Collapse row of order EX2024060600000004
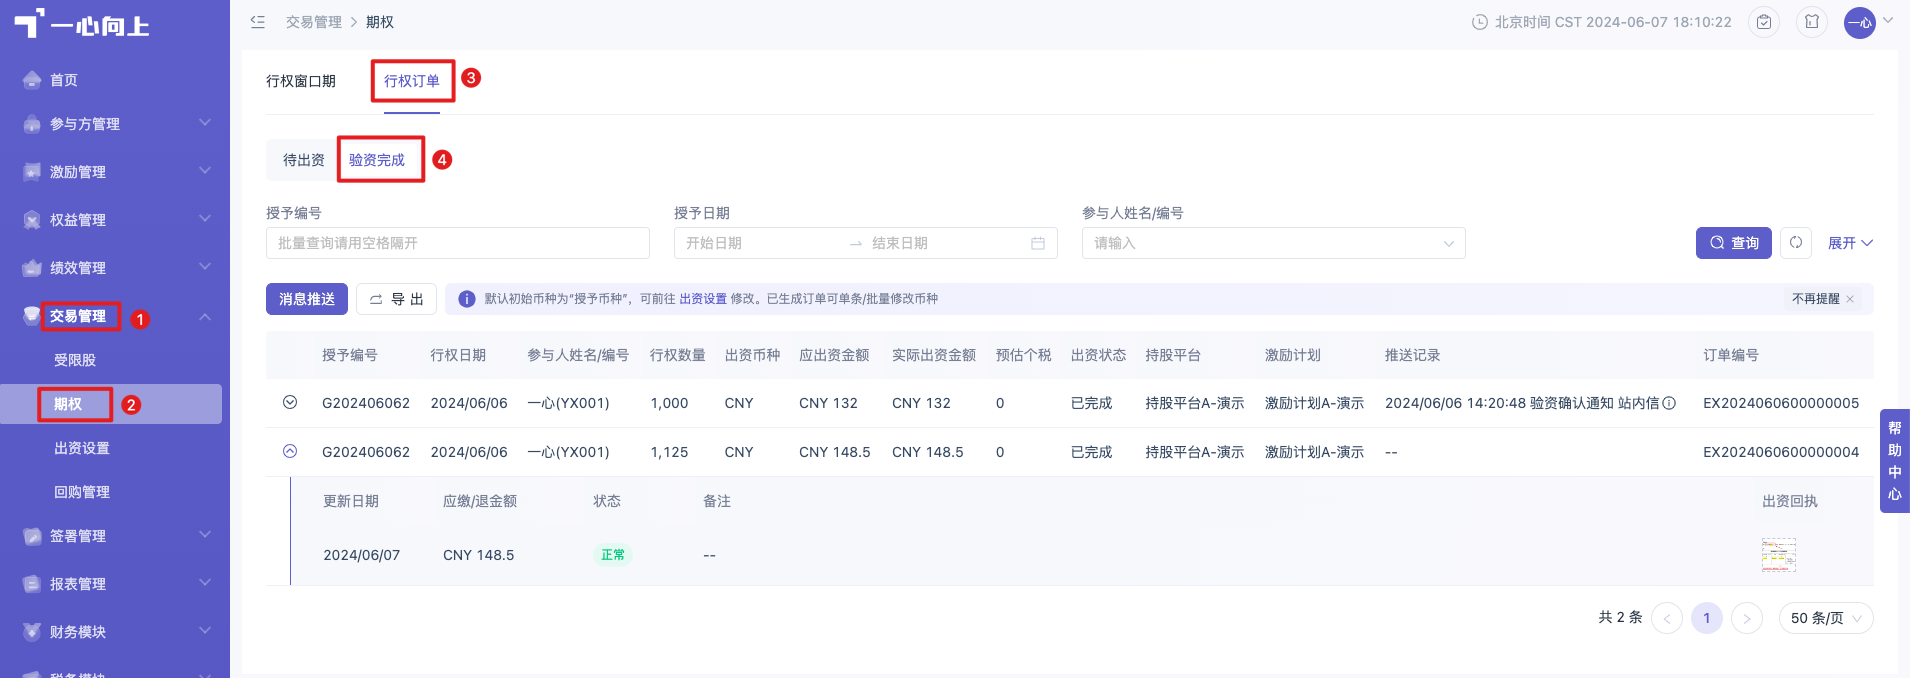Image resolution: width=1910 pixels, height=678 pixels. [290, 451]
